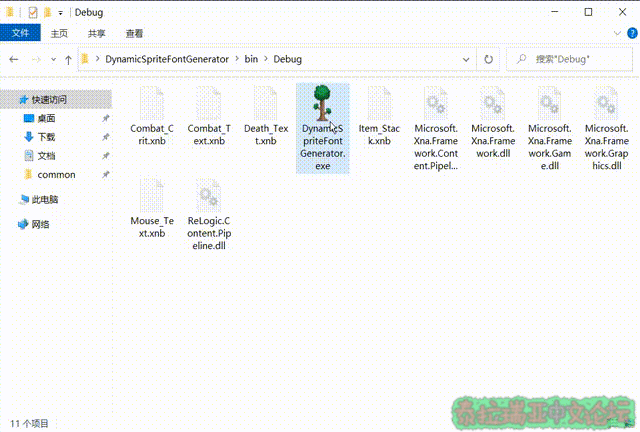The width and height of the screenshot is (640, 432).
Task: Switch to the 共享 ribbon tab
Action: [97, 33]
